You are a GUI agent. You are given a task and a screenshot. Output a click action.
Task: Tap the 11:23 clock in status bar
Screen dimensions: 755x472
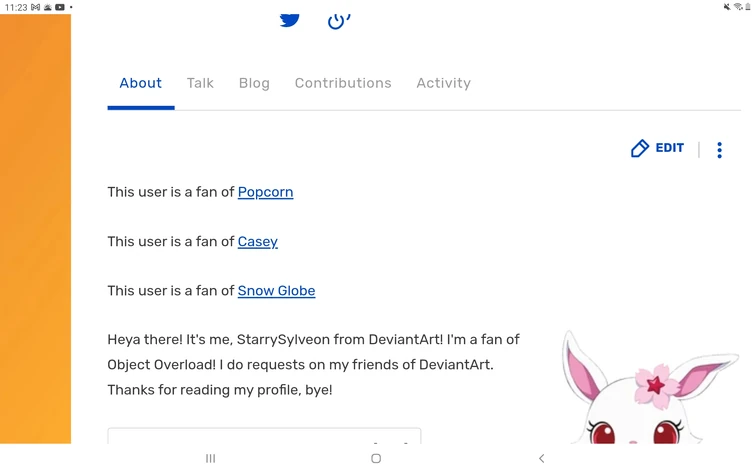(x=16, y=7)
